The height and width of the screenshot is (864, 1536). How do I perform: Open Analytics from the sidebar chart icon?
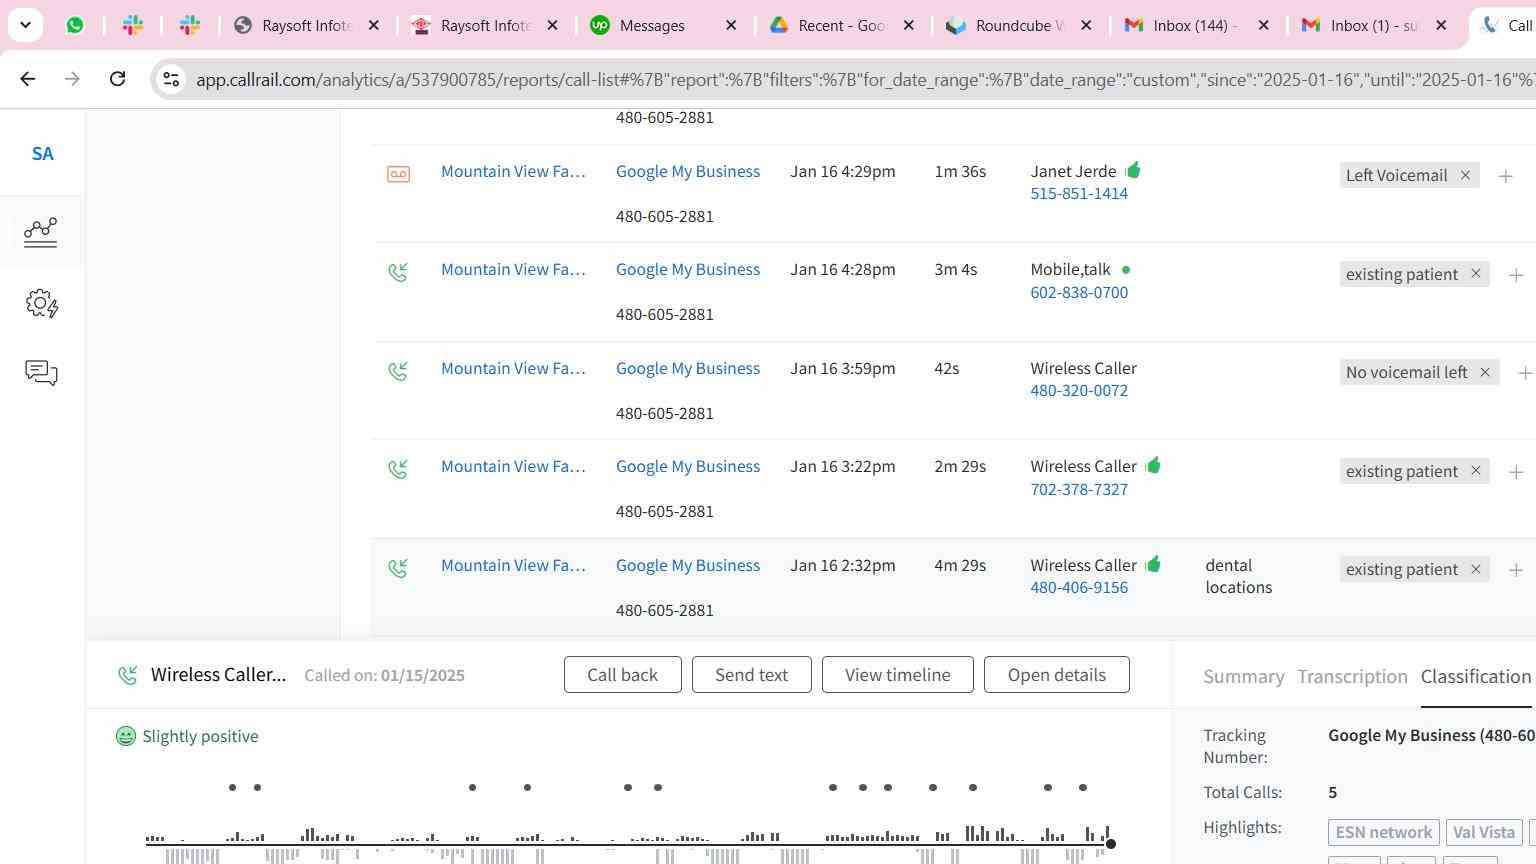(x=41, y=231)
